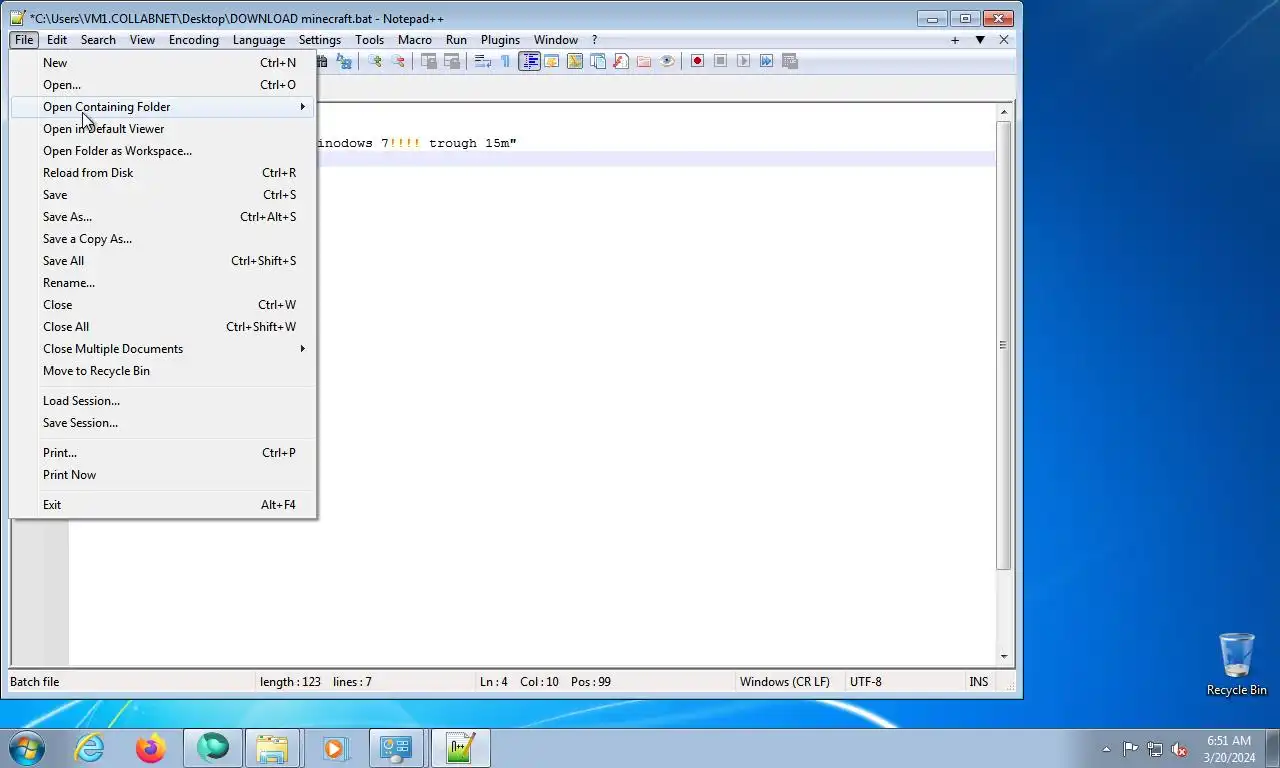
Task: Click the Zoom In toolbar icon
Action: [x=375, y=61]
